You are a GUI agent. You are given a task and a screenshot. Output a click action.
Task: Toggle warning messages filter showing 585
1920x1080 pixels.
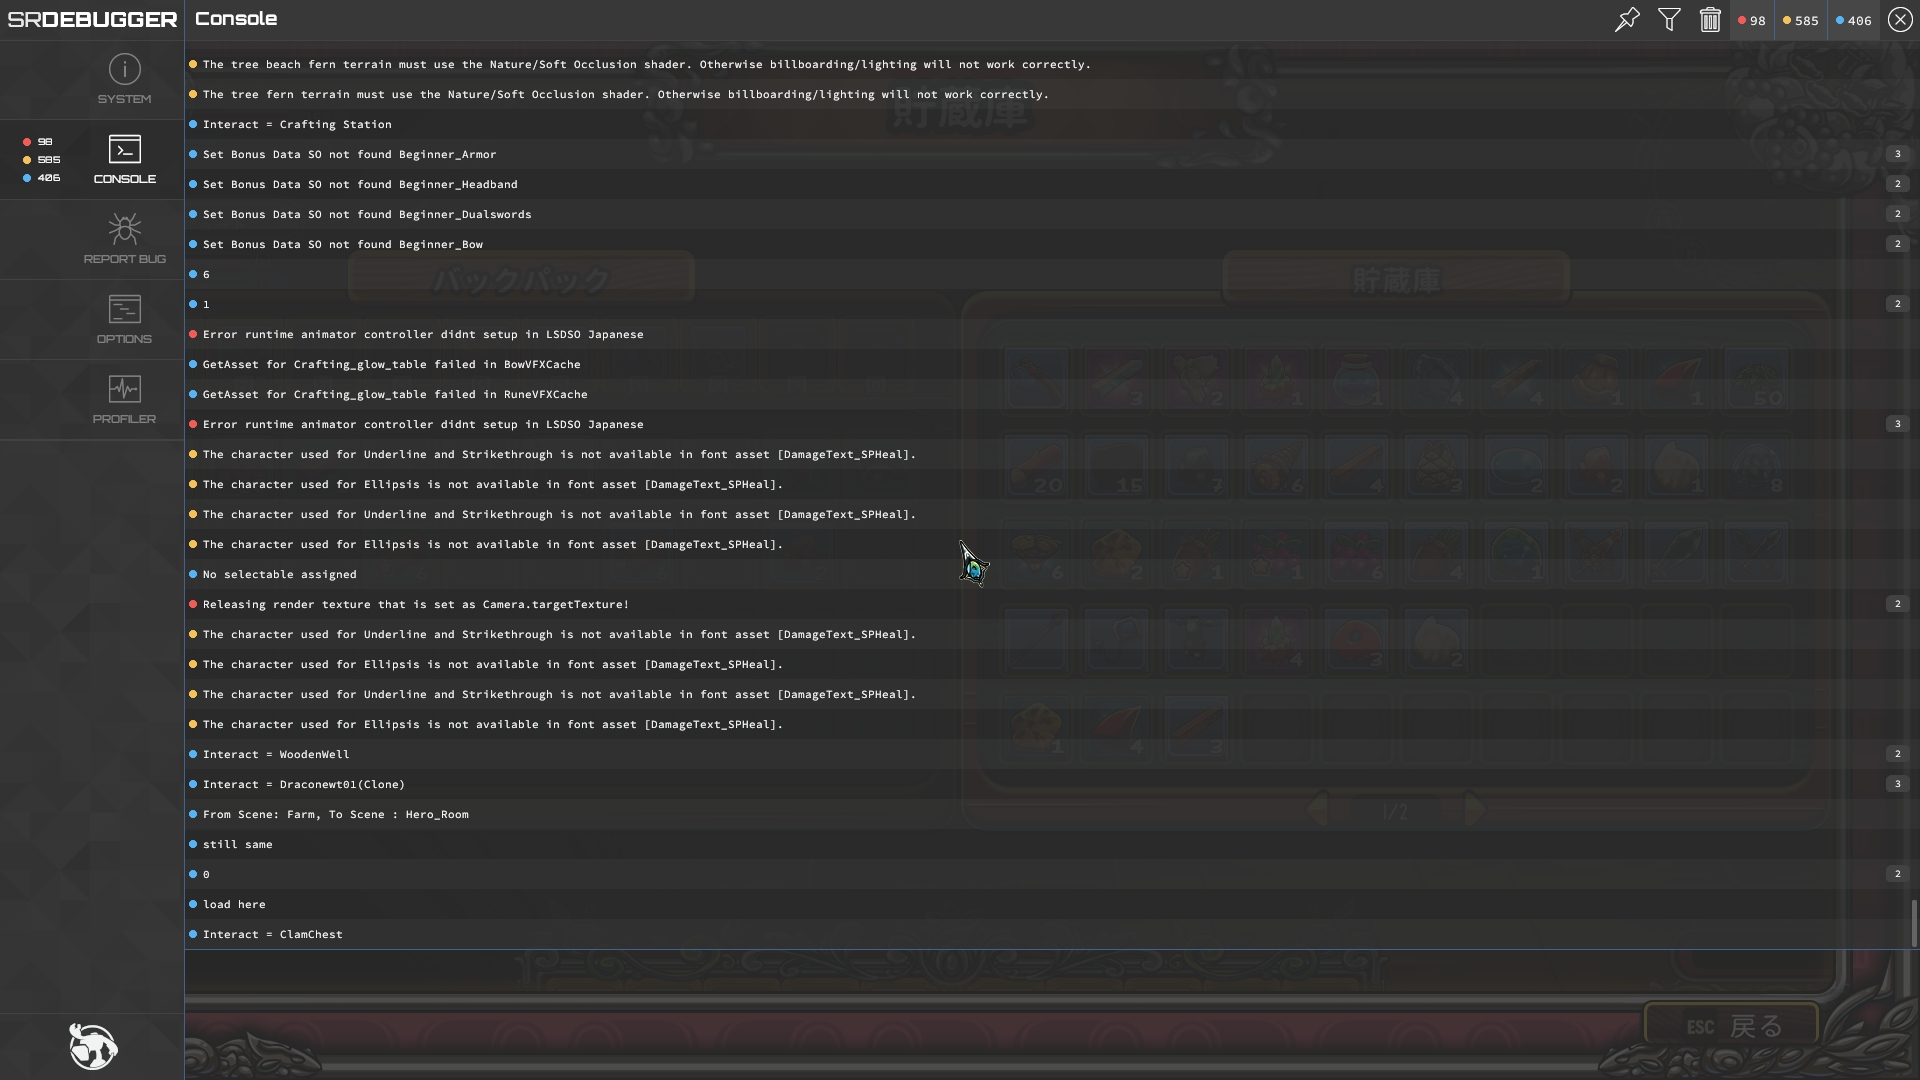point(1801,20)
